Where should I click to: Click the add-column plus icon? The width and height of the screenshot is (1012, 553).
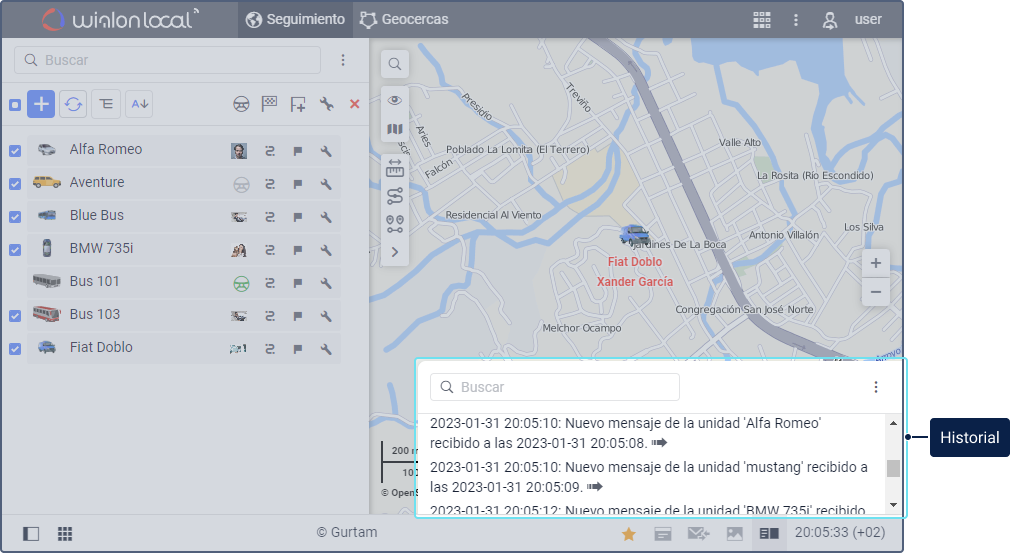point(298,104)
